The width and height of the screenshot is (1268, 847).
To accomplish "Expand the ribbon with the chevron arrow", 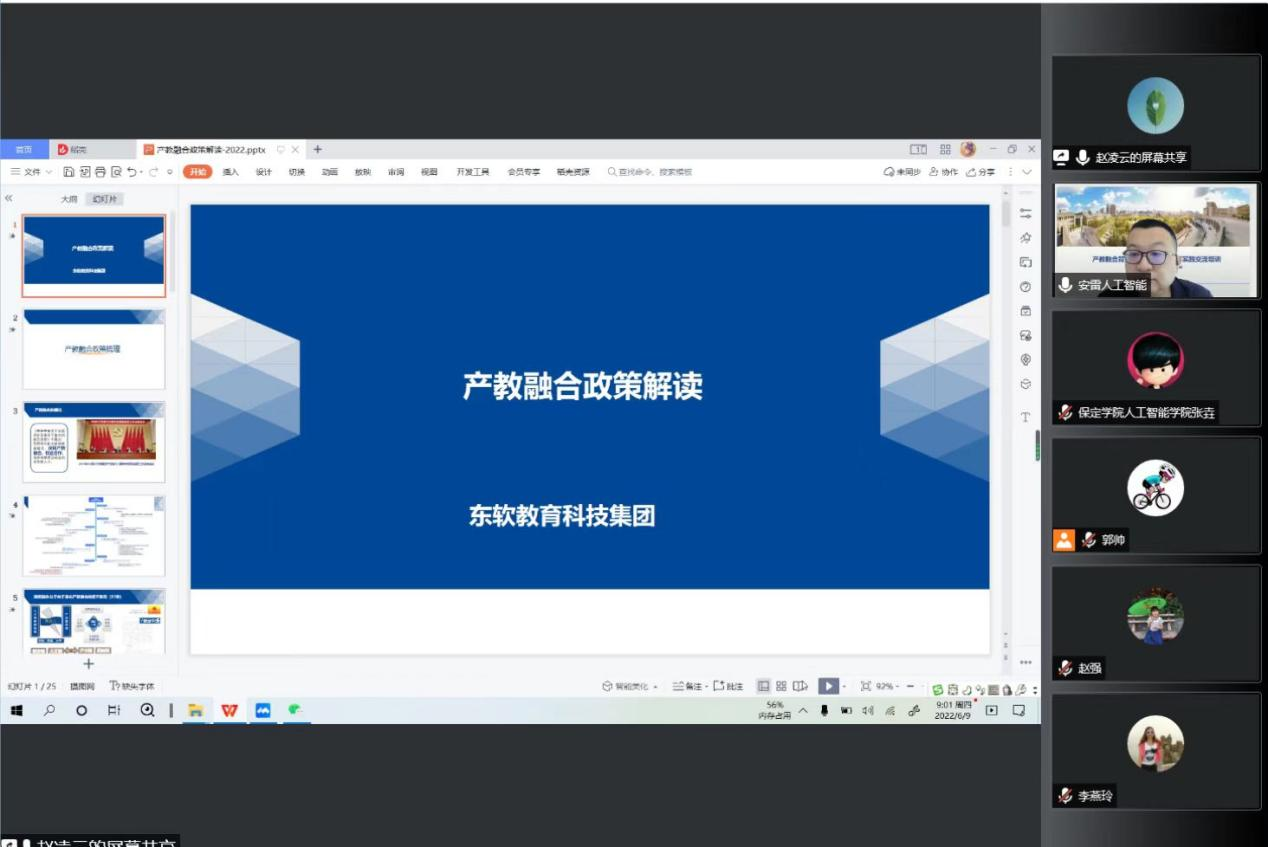I will tap(1027, 172).
